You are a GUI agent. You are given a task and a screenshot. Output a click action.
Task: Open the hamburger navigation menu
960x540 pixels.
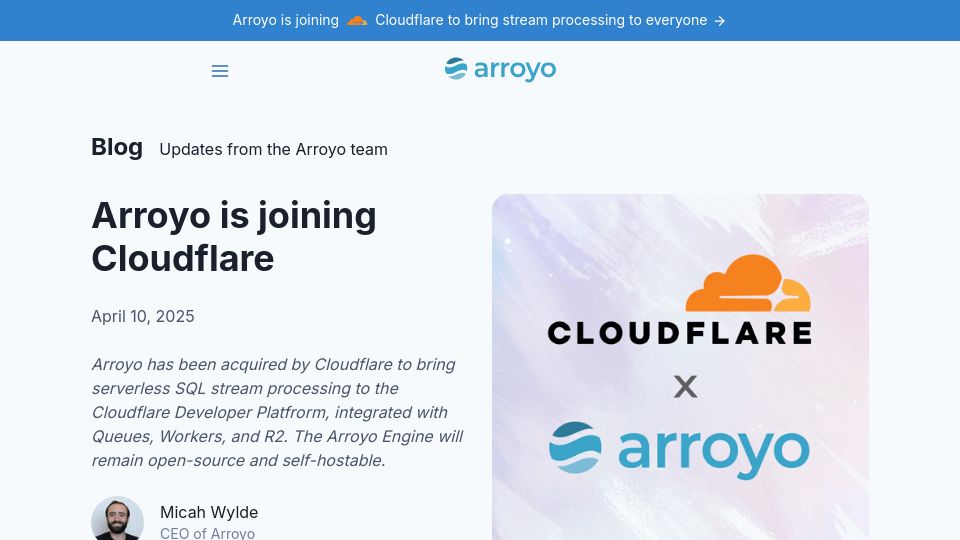click(x=220, y=71)
